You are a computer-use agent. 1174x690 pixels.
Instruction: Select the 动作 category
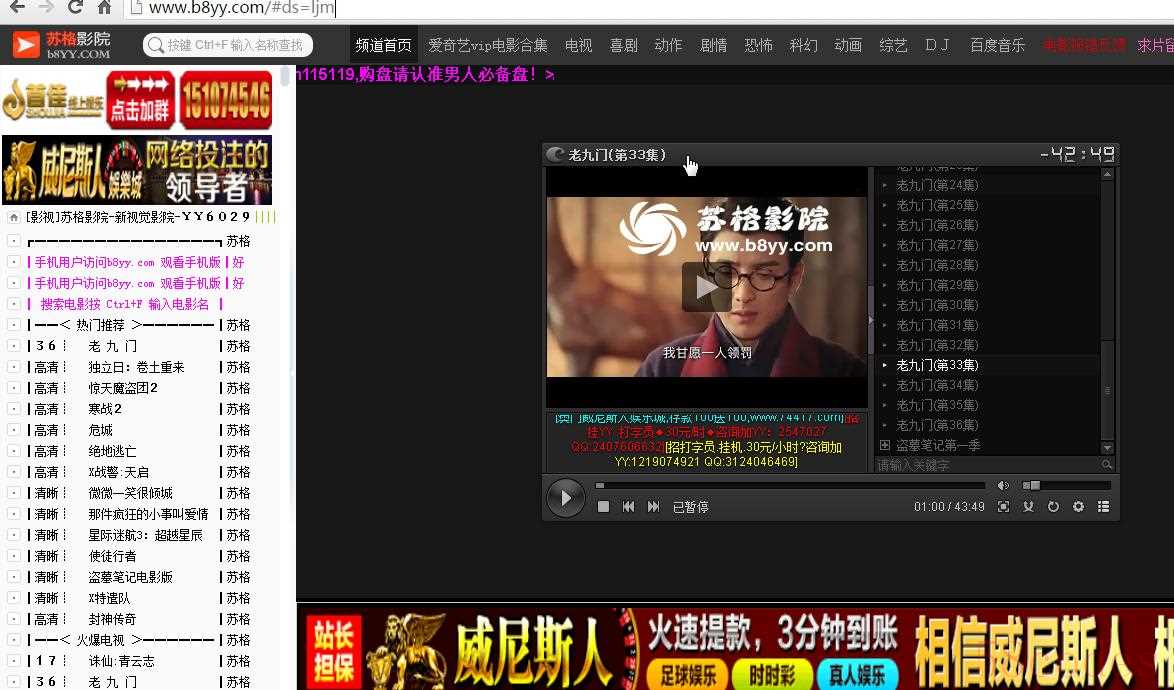coord(668,45)
